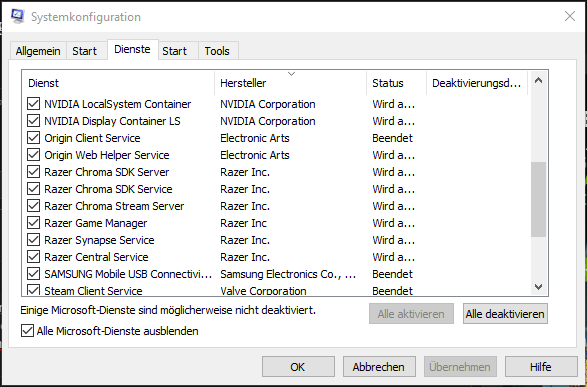
Task: Select the NVIDIA LocalSystem Container row text
Action: 118,104
